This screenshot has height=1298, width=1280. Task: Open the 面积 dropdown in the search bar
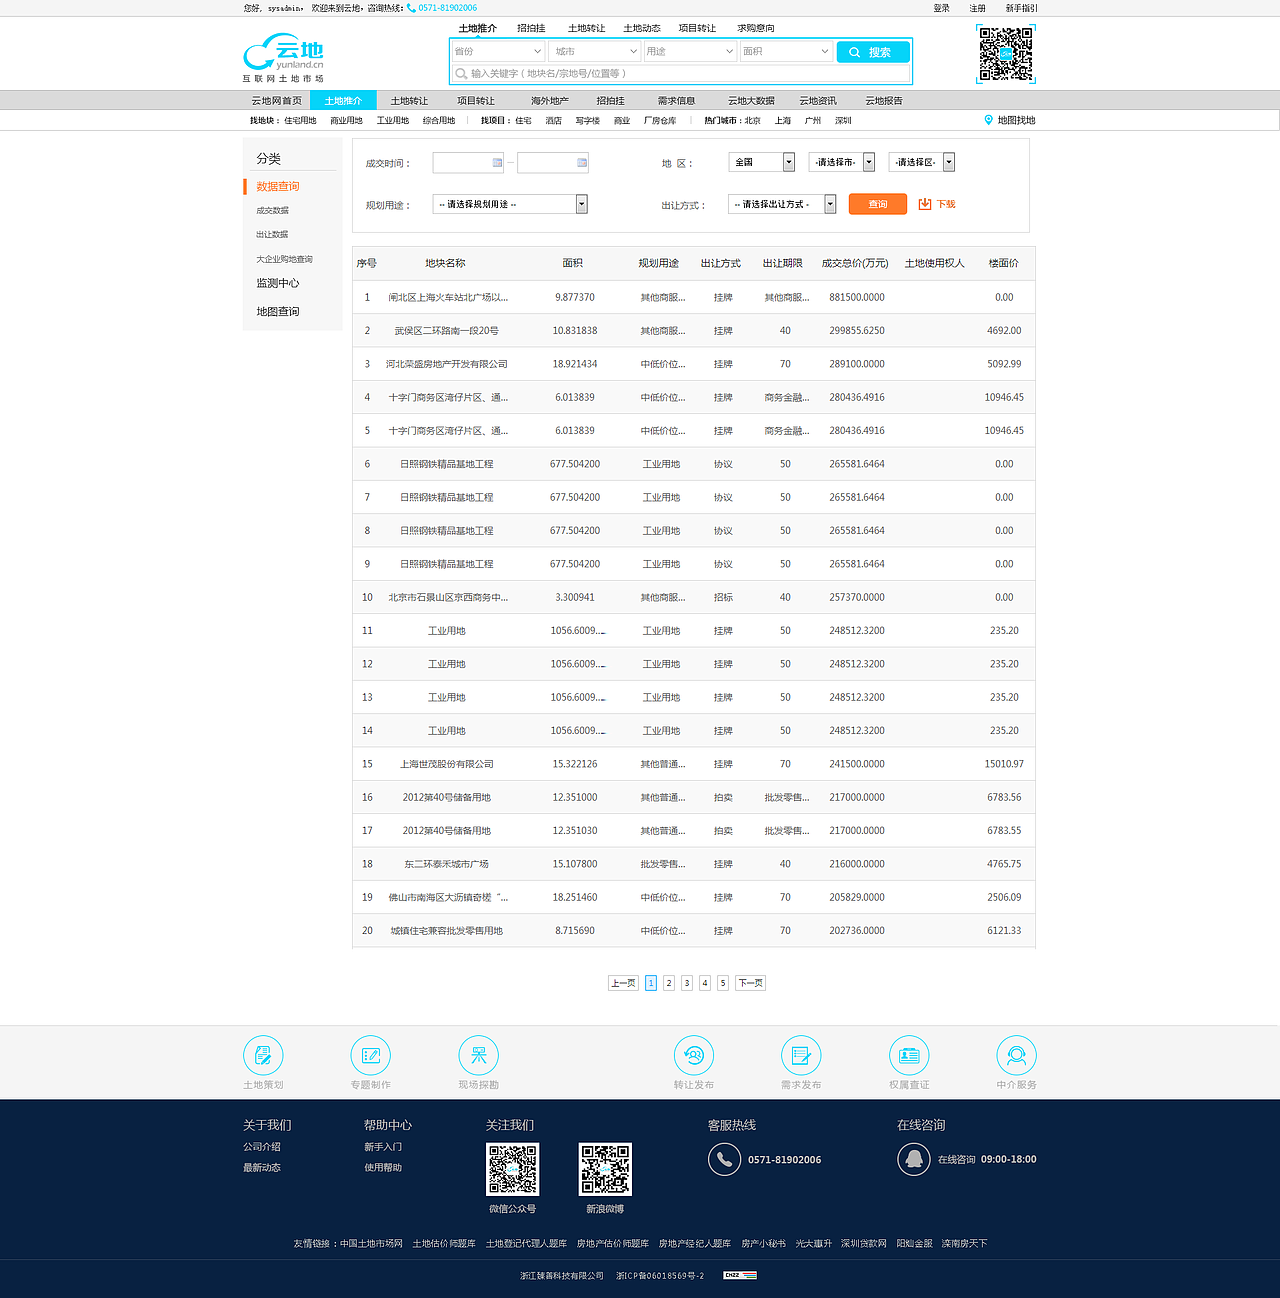786,51
